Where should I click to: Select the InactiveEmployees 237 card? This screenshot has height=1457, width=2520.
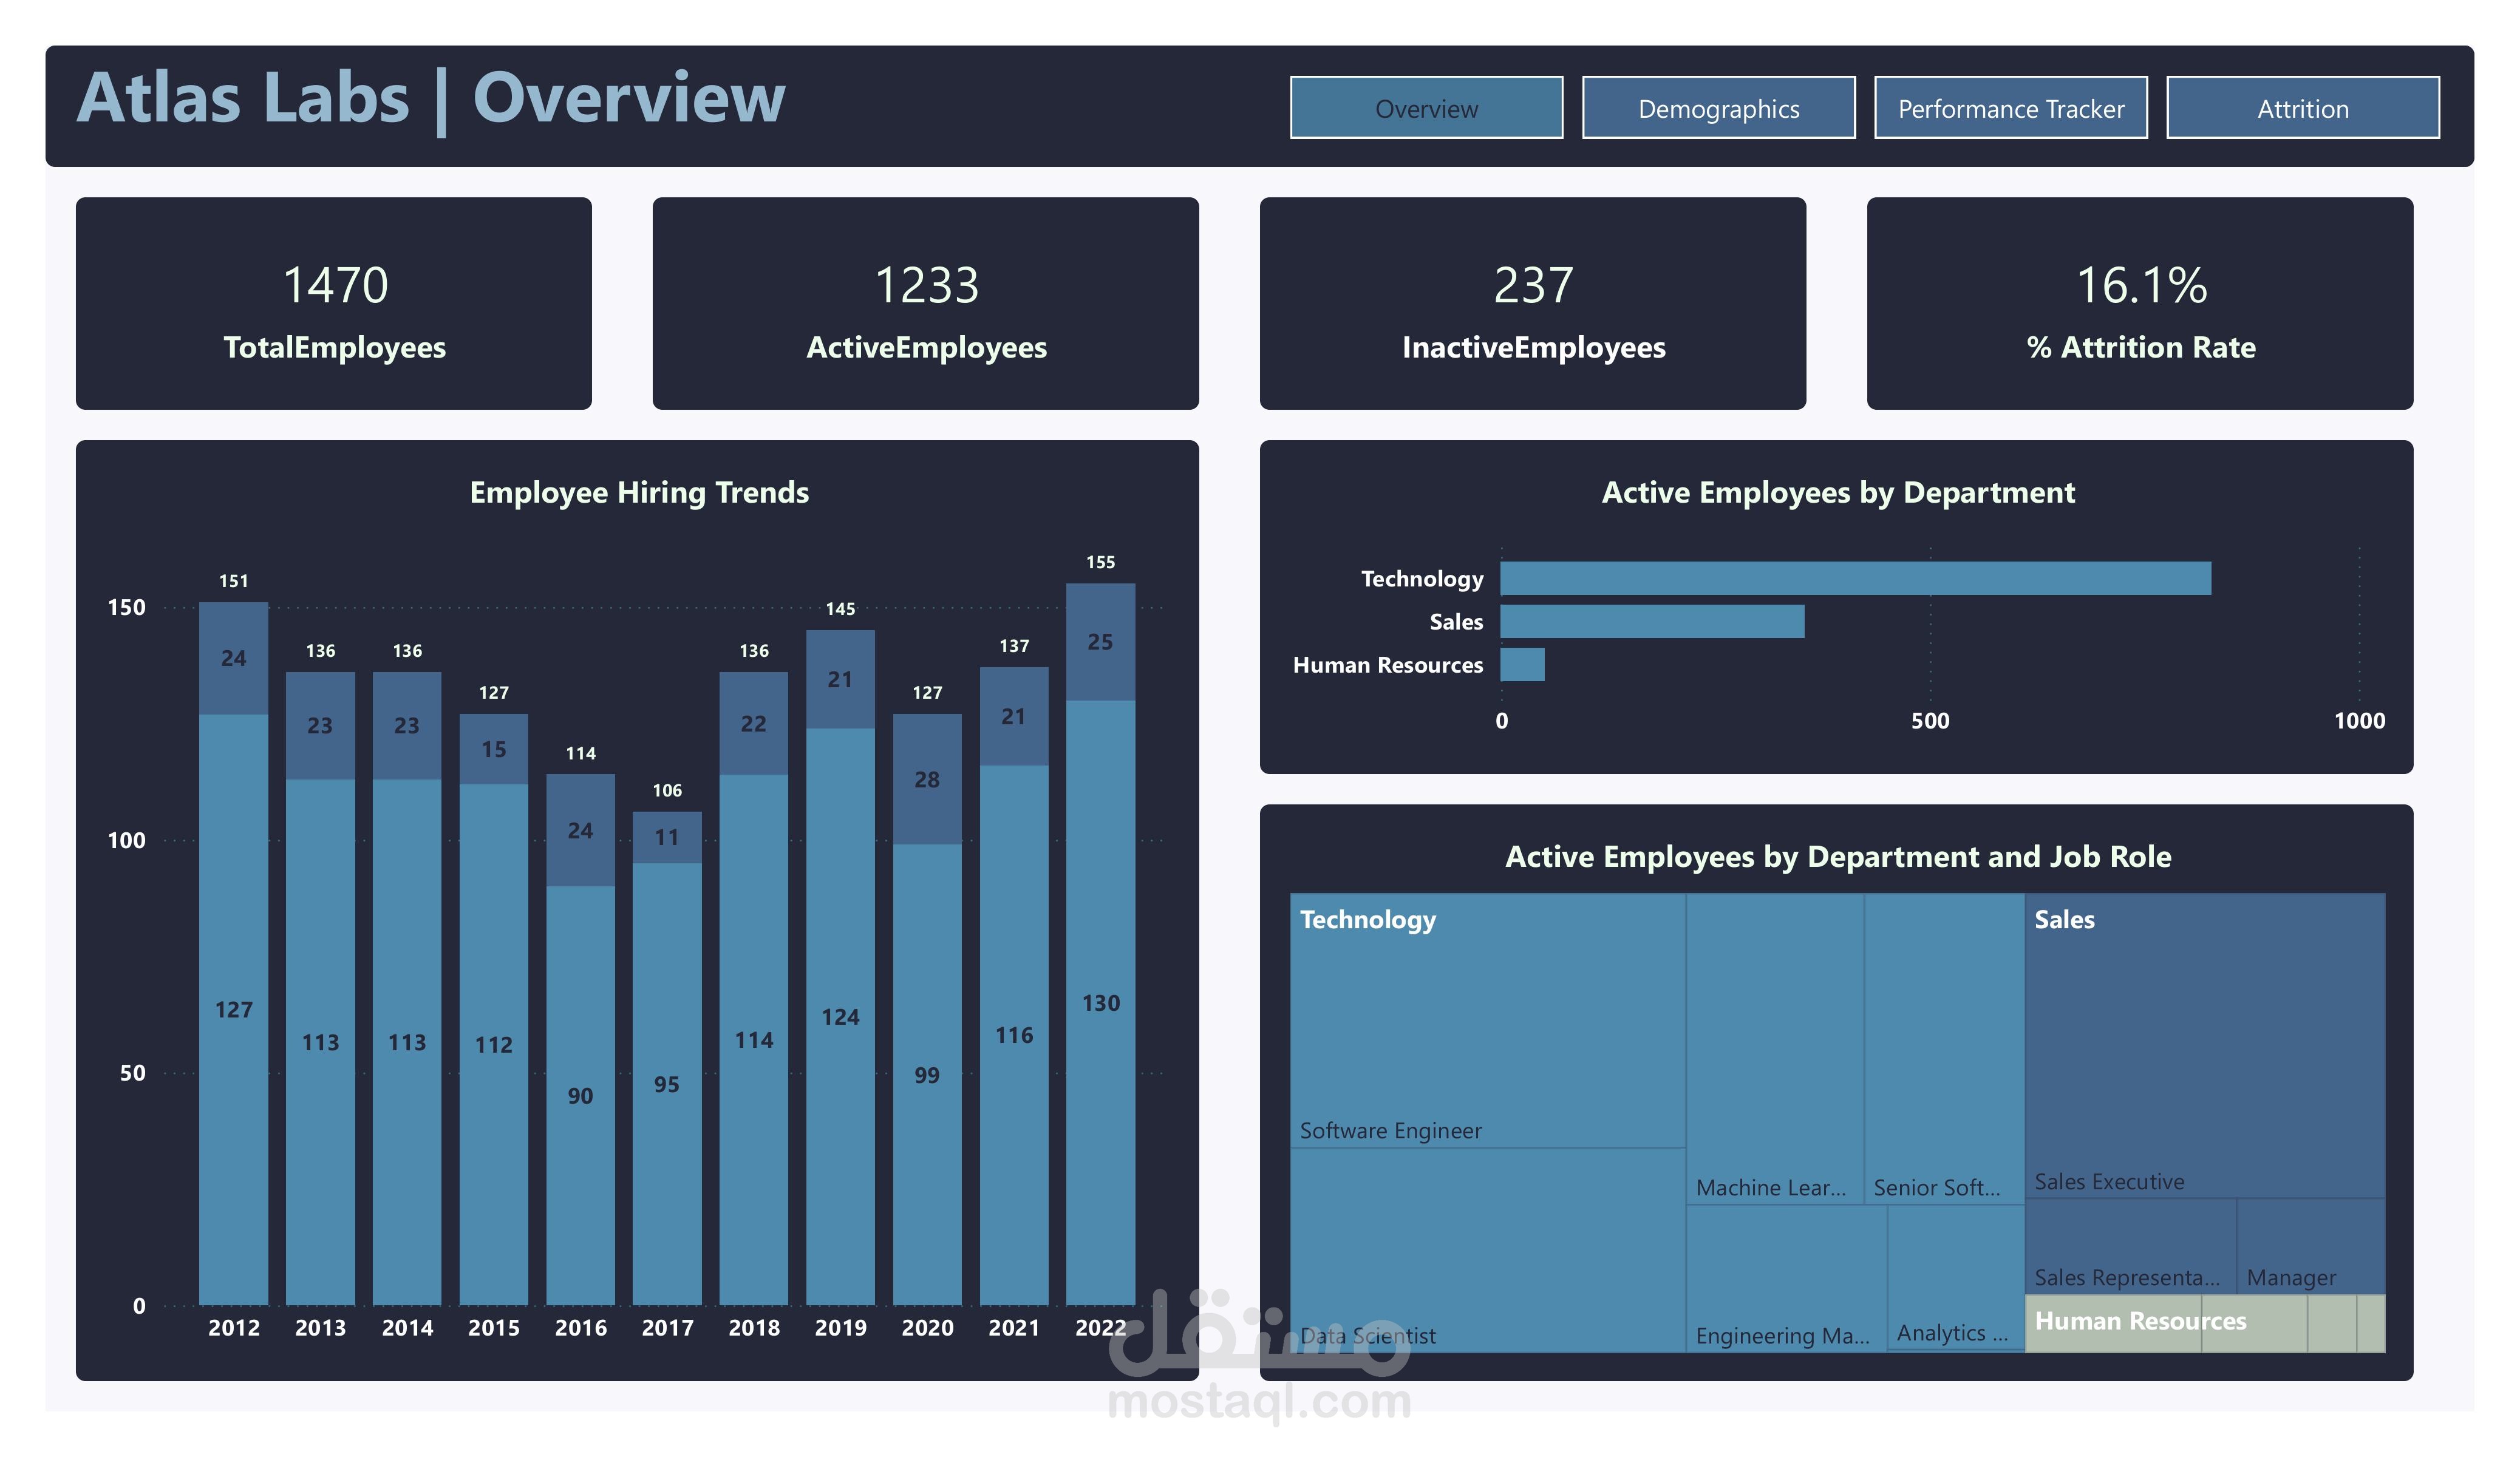click(1532, 303)
